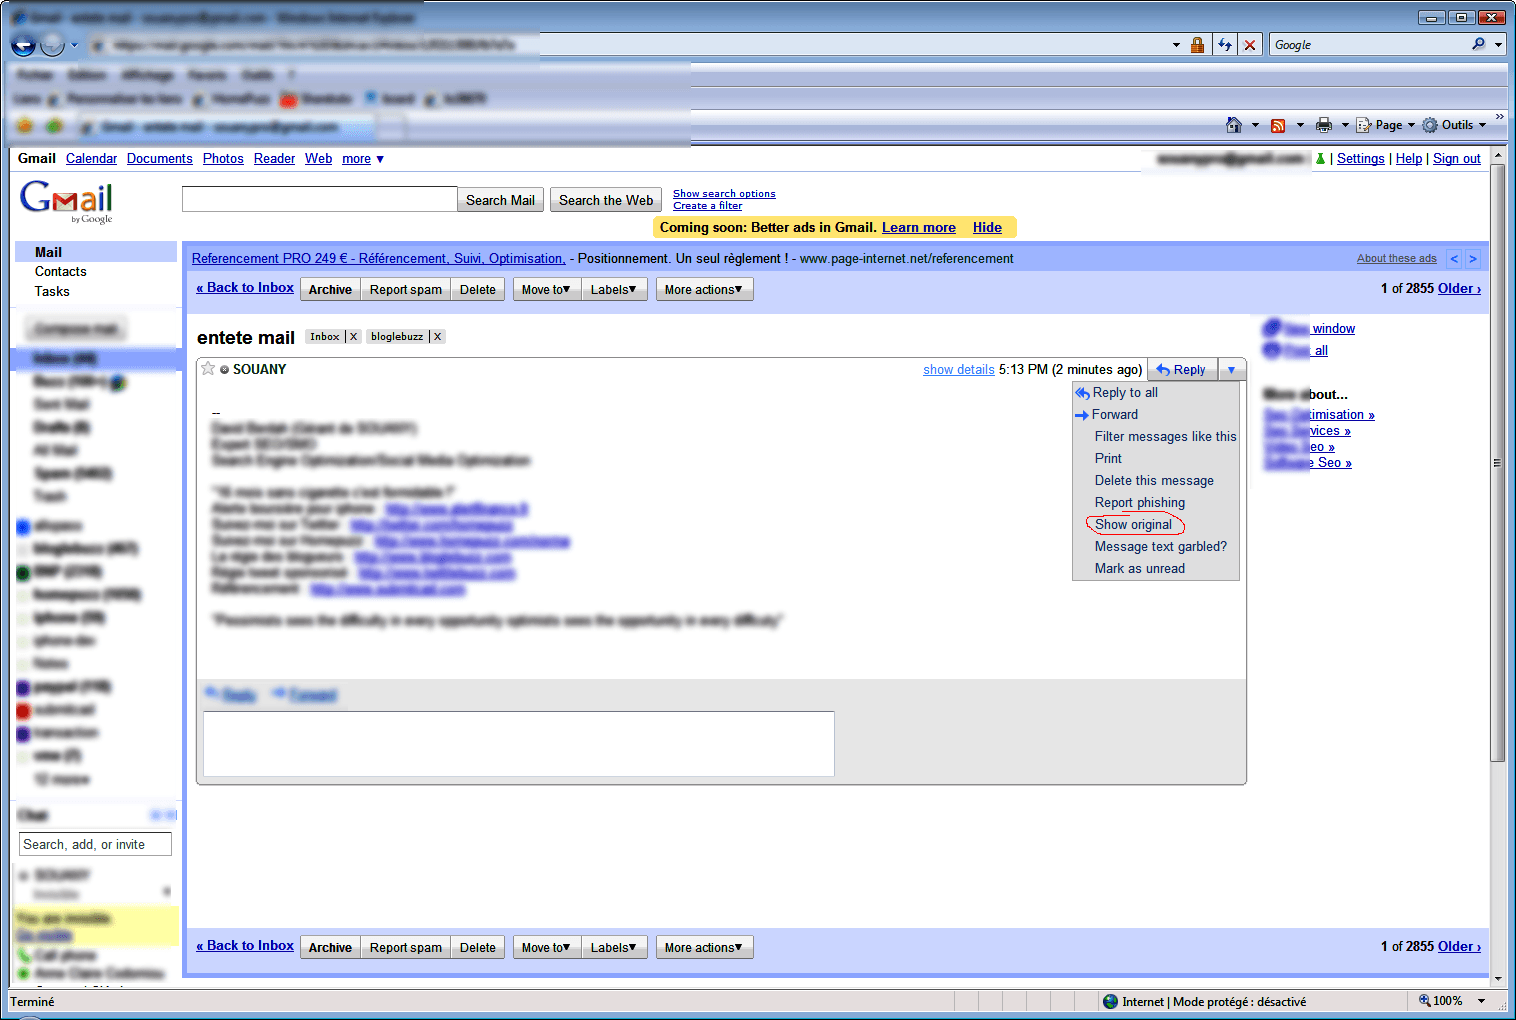Image resolution: width=1516 pixels, height=1020 pixels.
Task: Click the Gmail logo
Action: click(67, 201)
